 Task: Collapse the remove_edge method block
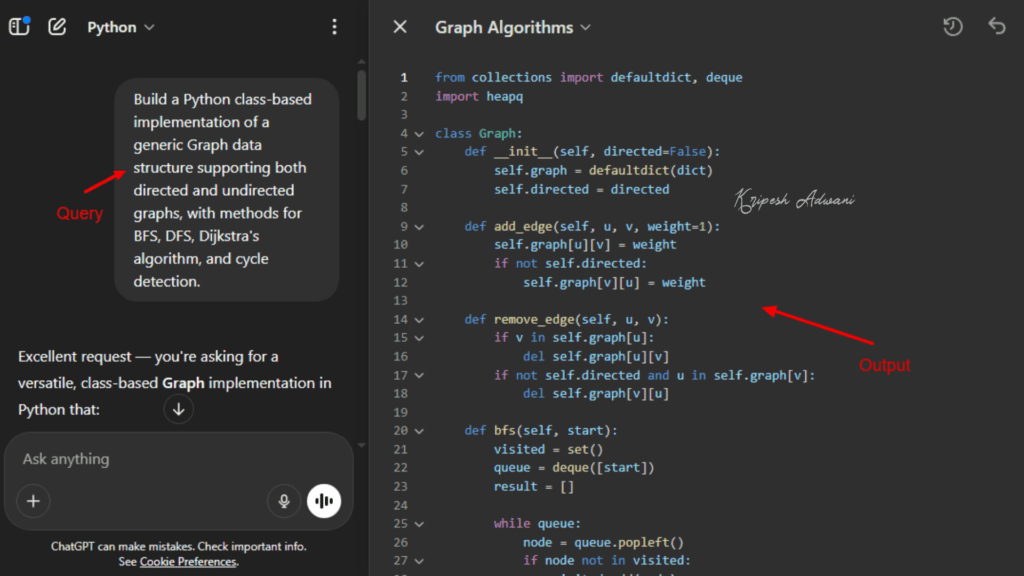pyautogui.click(x=420, y=319)
